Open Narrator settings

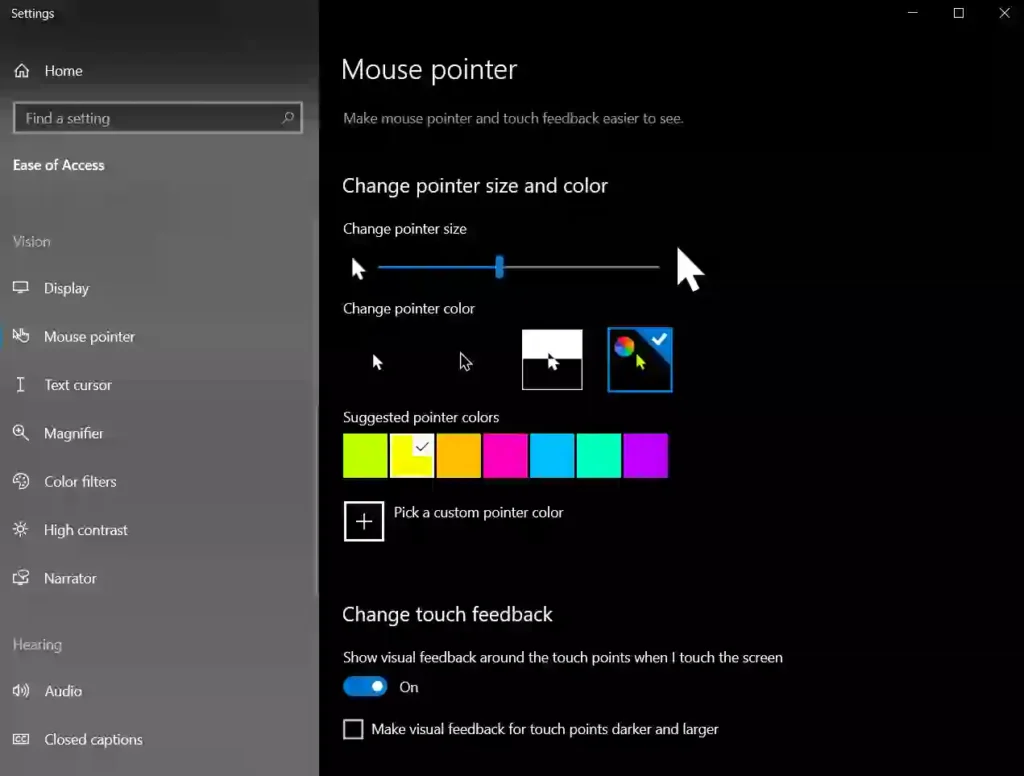(x=69, y=578)
